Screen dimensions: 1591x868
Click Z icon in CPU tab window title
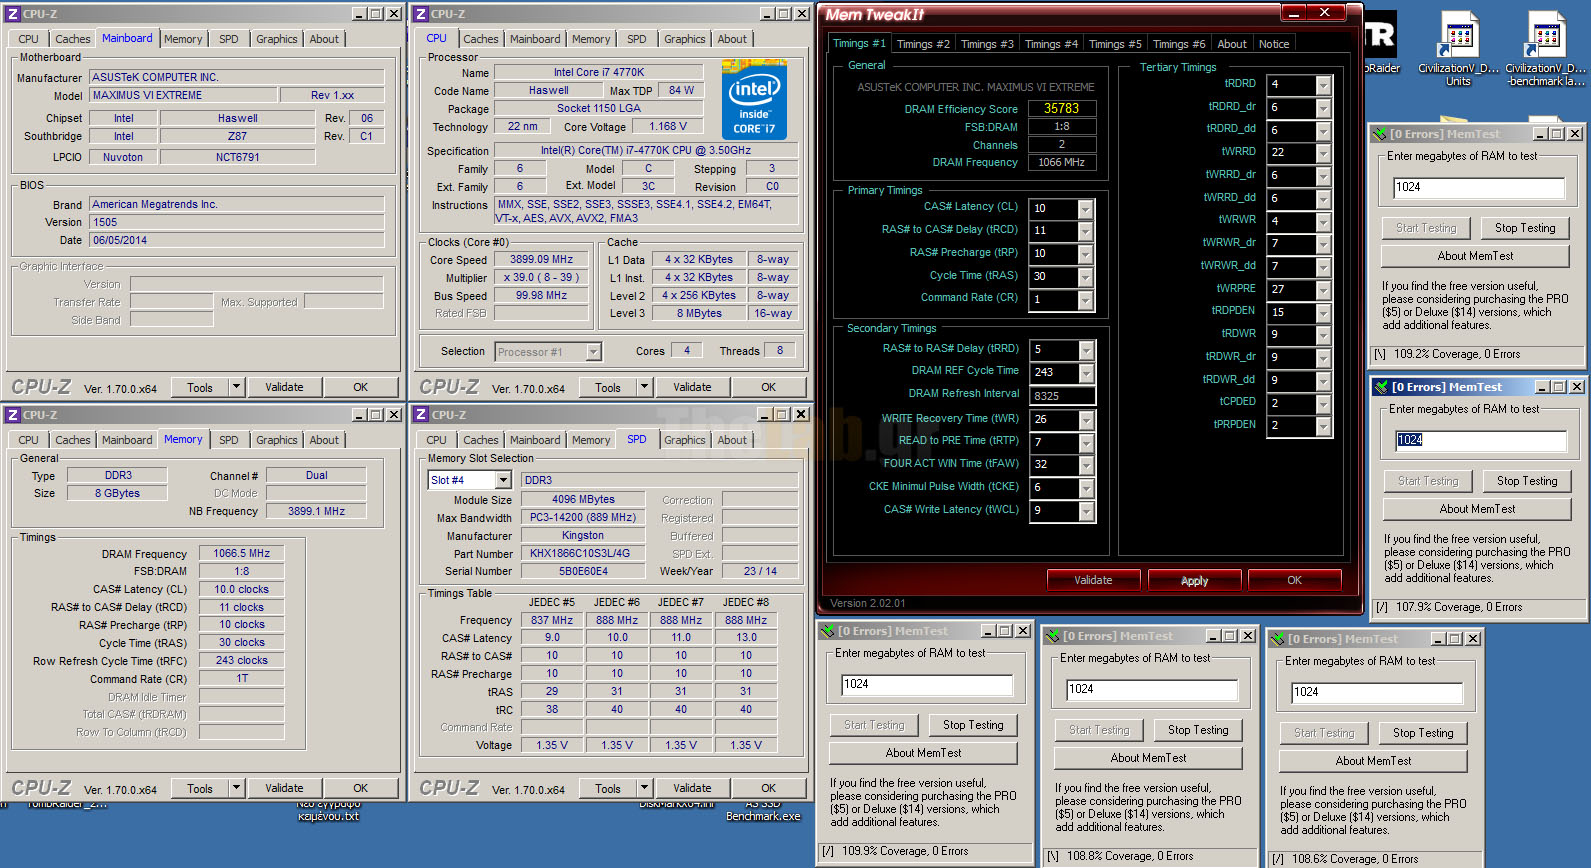coord(421,14)
